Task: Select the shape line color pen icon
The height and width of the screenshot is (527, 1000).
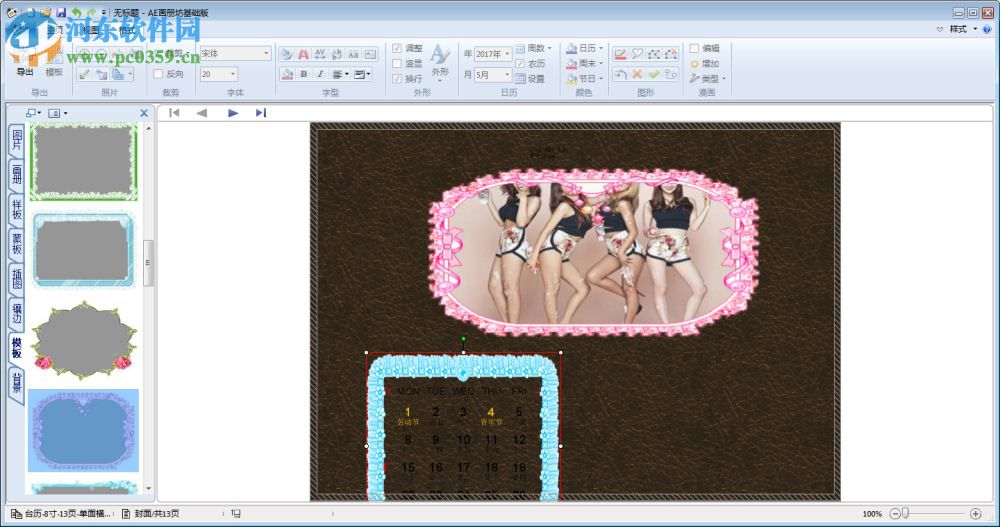Action: pos(621,54)
